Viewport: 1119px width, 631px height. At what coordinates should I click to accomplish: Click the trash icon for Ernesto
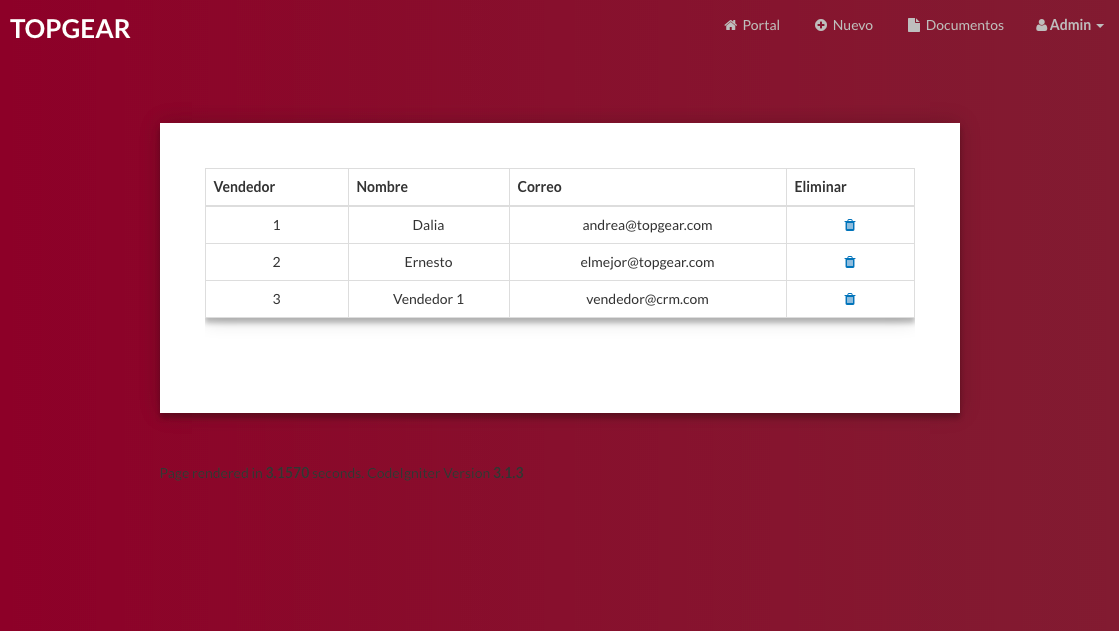[850, 262]
